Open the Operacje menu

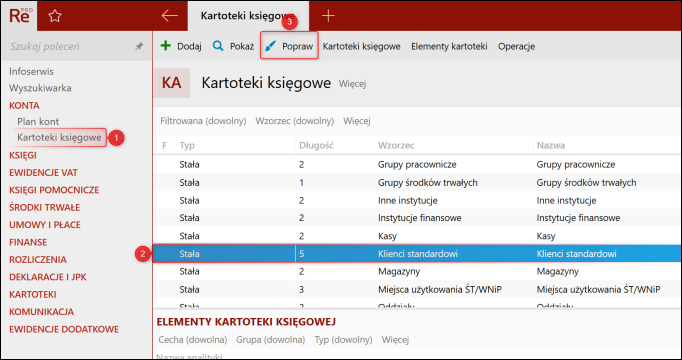(x=516, y=46)
